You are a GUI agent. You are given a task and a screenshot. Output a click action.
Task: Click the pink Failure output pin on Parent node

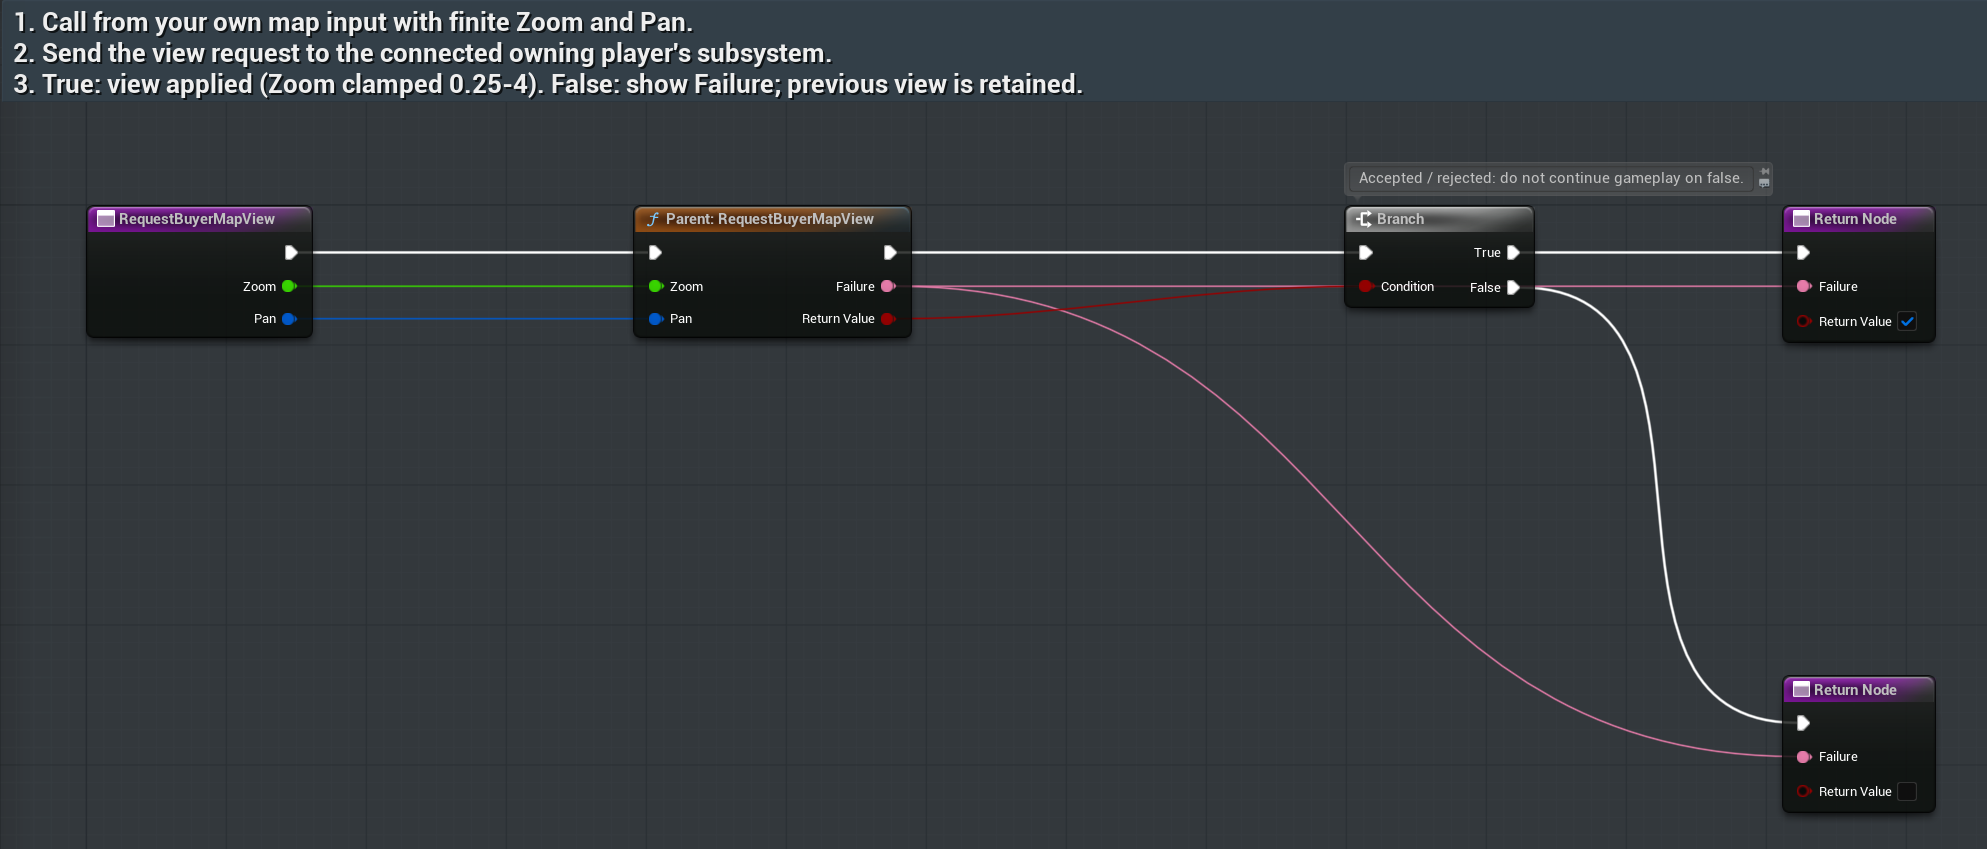coord(888,286)
